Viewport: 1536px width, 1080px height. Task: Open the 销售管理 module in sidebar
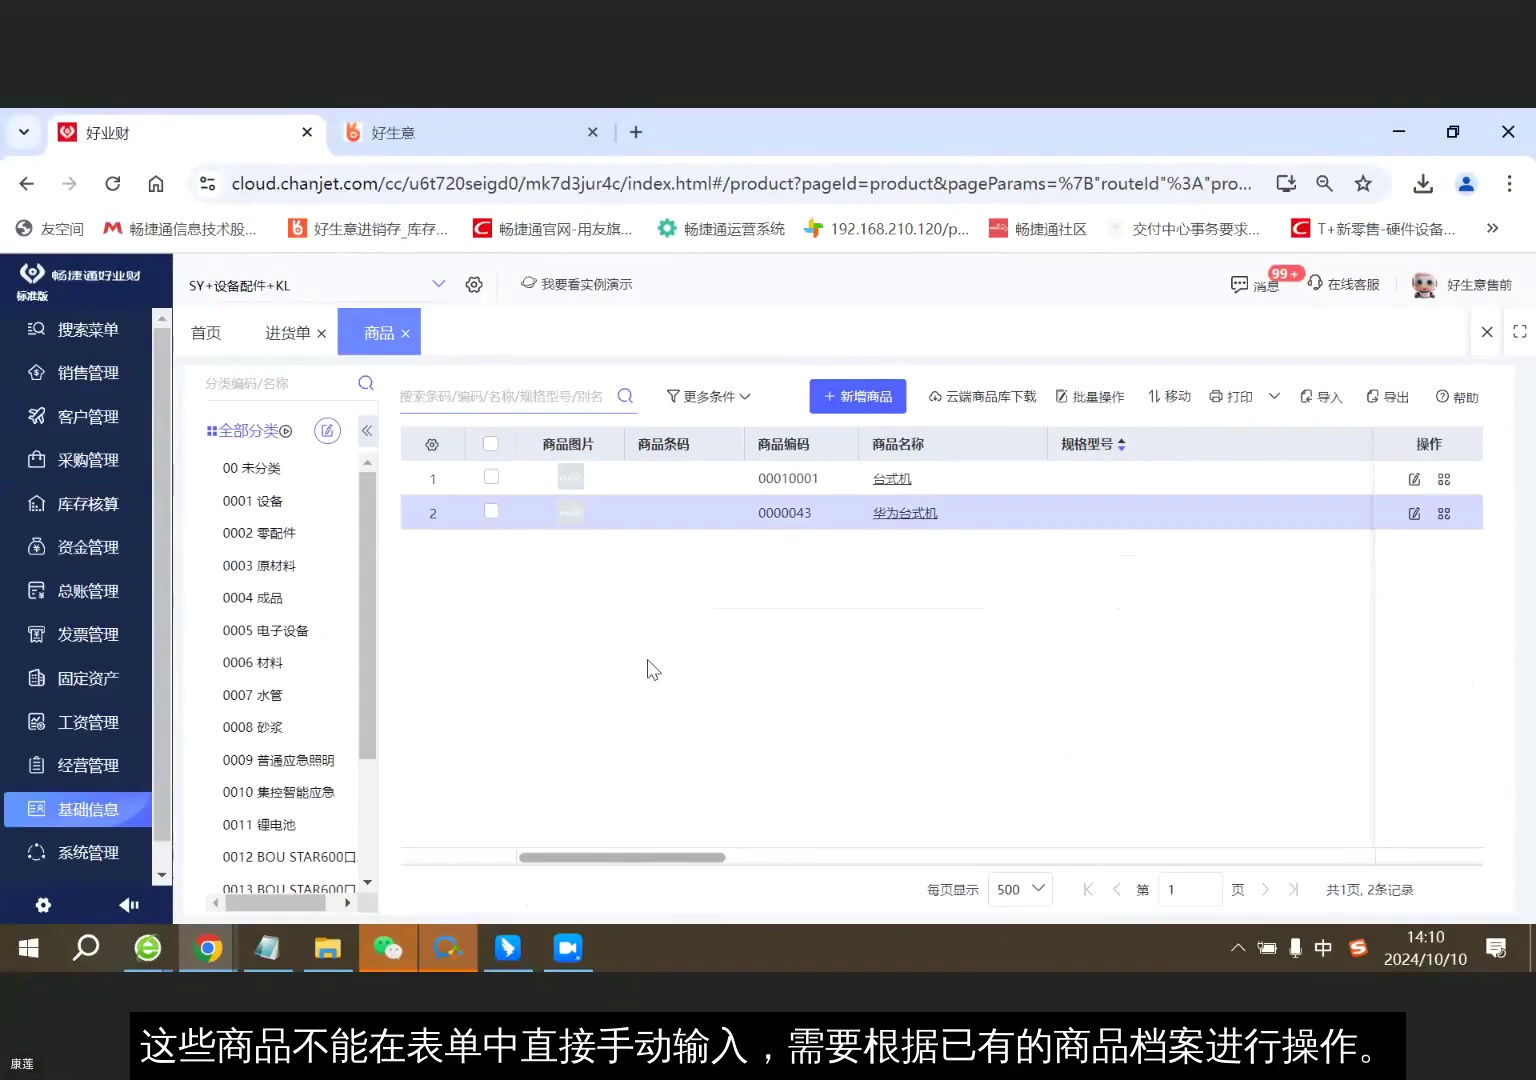coord(75,372)
